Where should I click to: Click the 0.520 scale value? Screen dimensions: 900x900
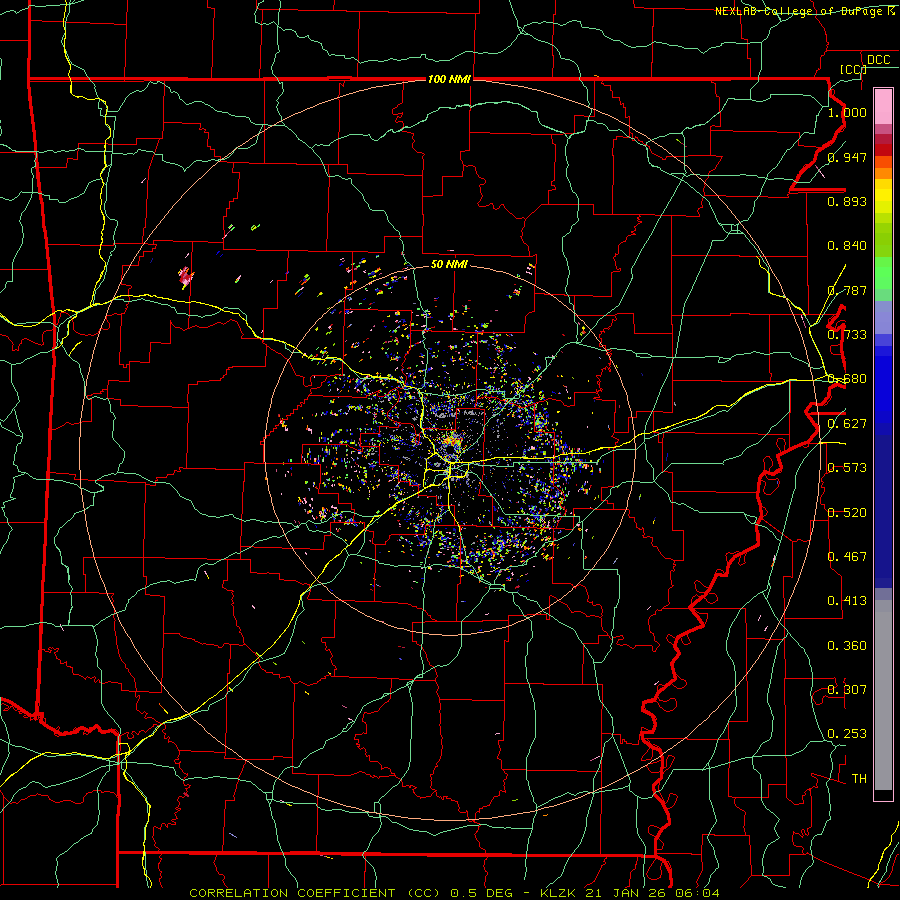click(847, 512)
